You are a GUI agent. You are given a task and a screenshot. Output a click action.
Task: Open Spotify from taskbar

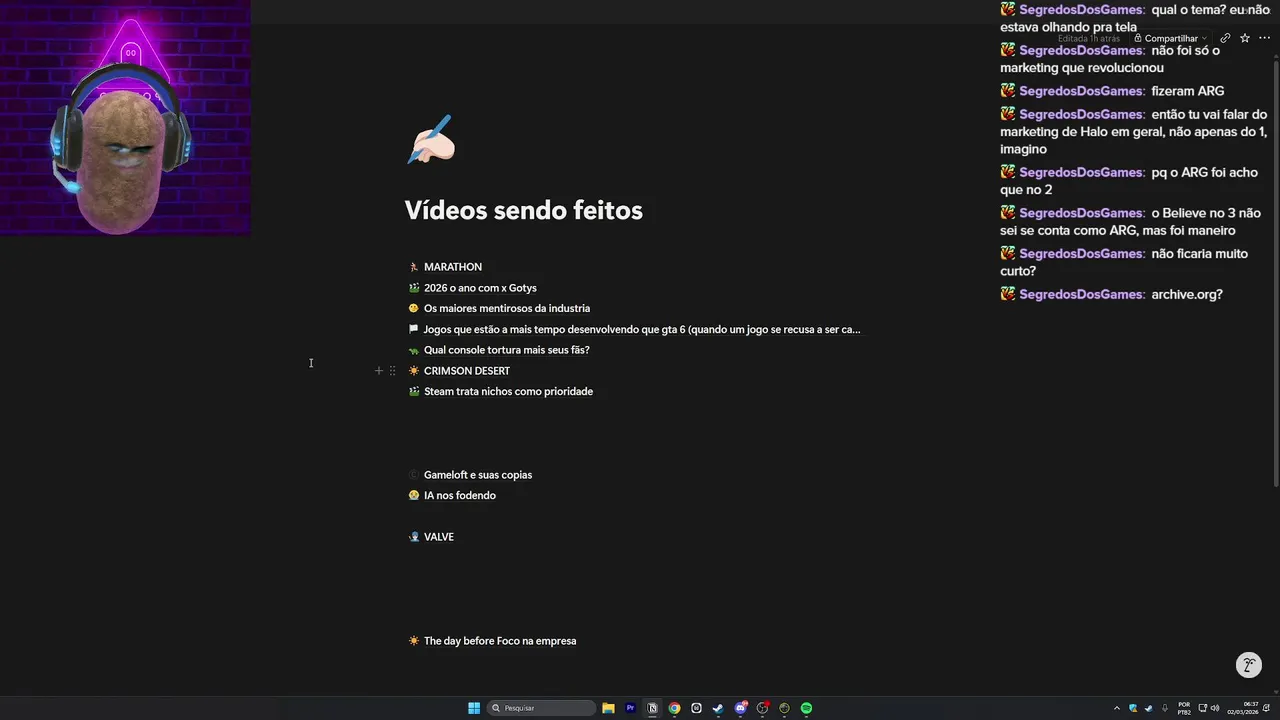[x=806, y=708]
